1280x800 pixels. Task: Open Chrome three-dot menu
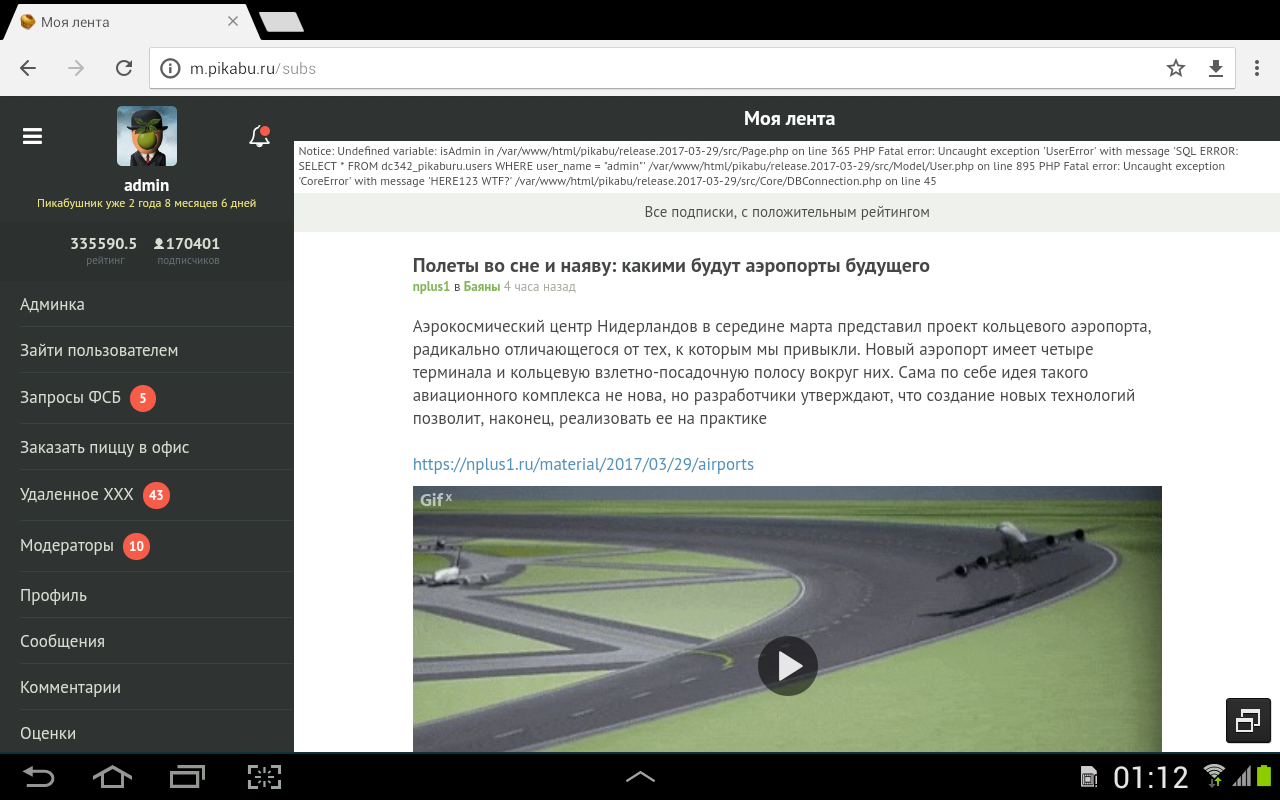point(1257,68)
